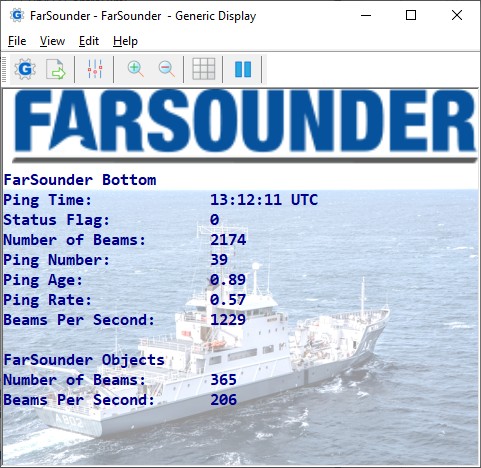Zoom out with the red minus magnifier
Viewport: 481px width, 468px height.
(166, 69)
